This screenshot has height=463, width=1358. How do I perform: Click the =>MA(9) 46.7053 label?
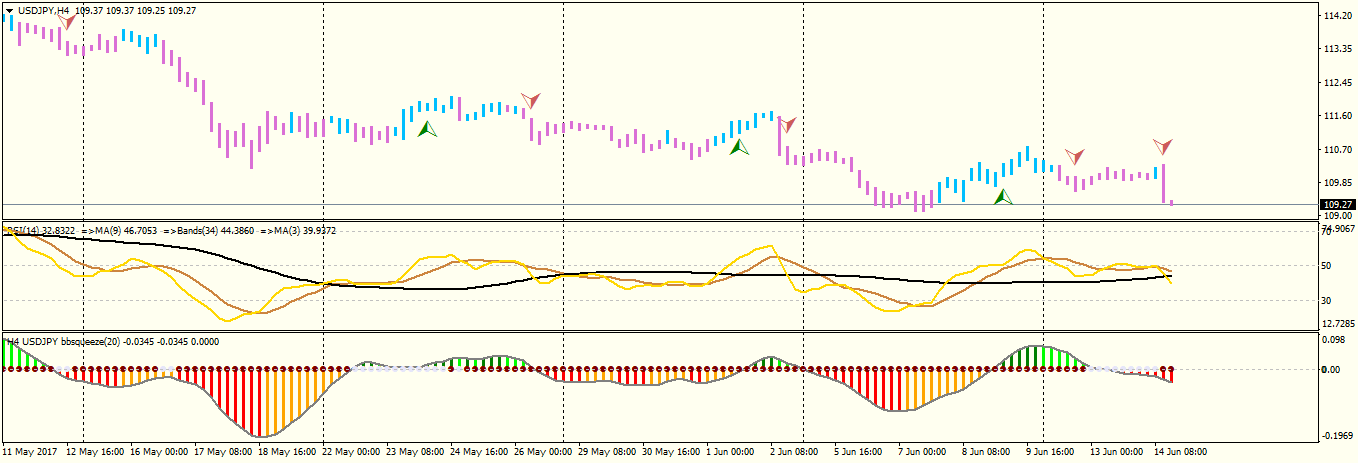pyautogui.click(x=120, y=231)
